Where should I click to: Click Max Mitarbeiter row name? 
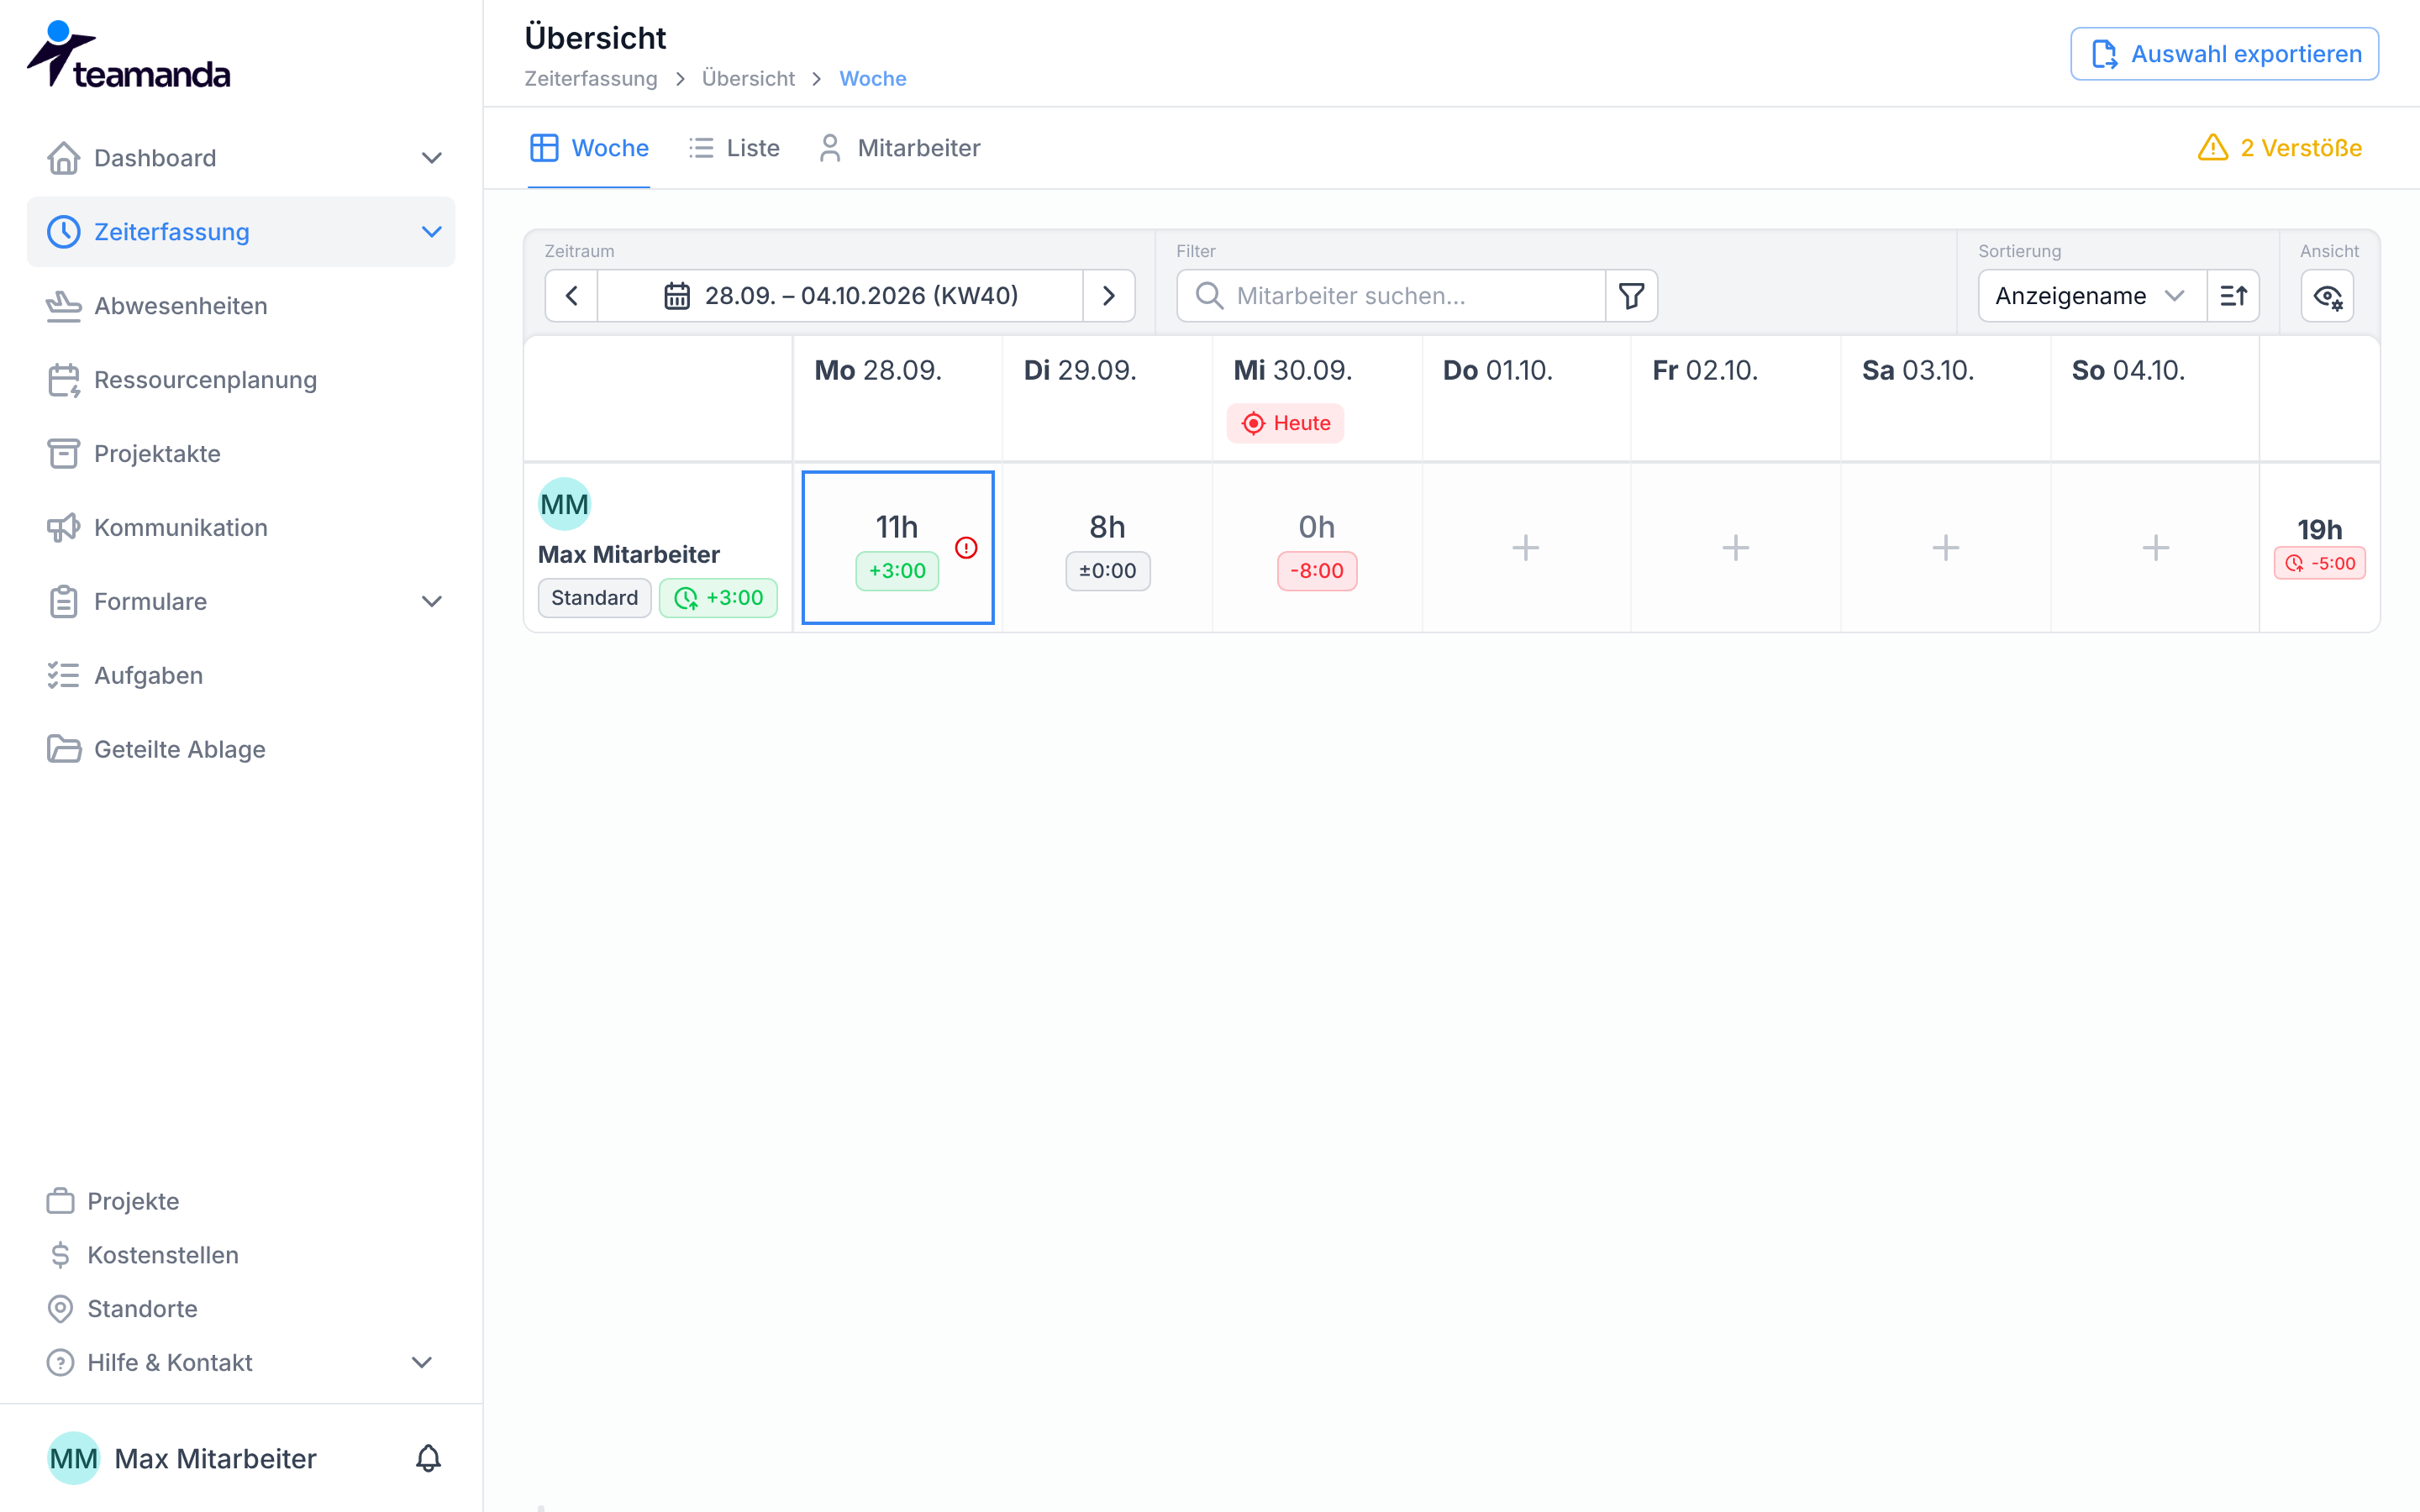coord(629,555)
